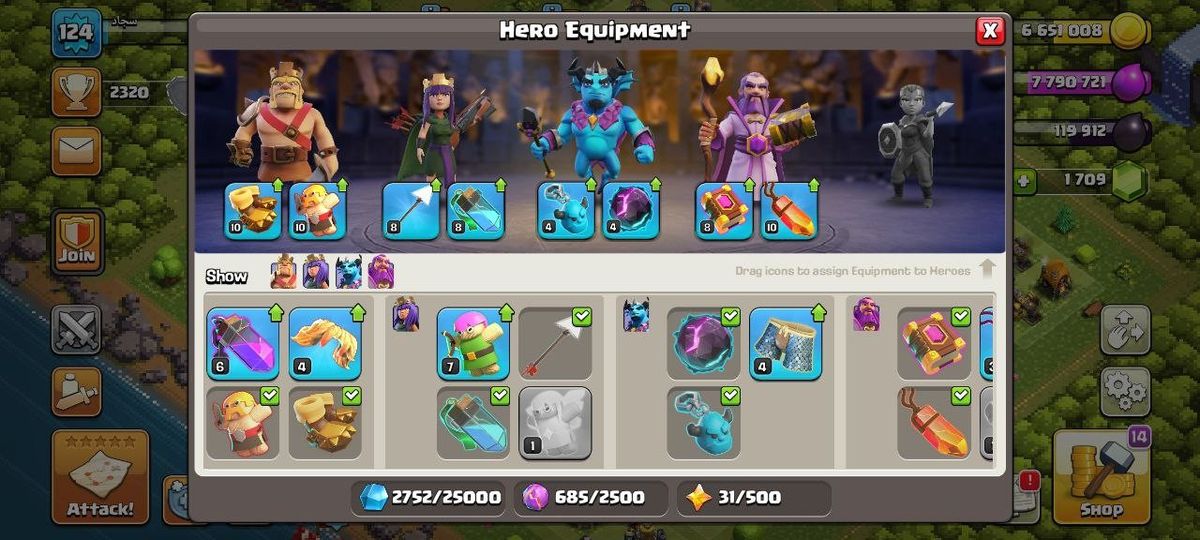Select the Eternal Tome book in the inventory
1200x540 pixels.
click(x=934, y=343)
